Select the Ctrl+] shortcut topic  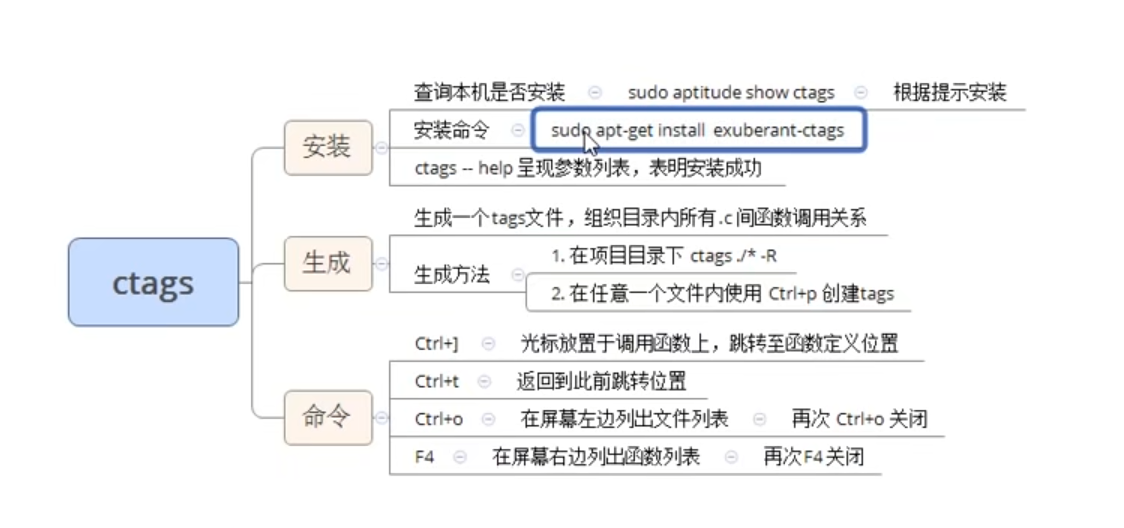point(436,344)
